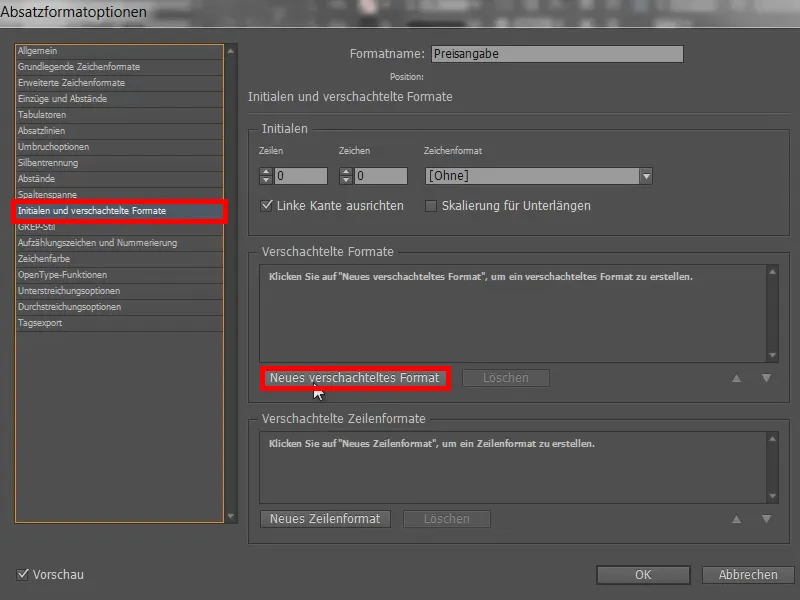Decrease the Zeichen stepper value
This screenshot has height=600, width=800.
click(x=346, y=180)
